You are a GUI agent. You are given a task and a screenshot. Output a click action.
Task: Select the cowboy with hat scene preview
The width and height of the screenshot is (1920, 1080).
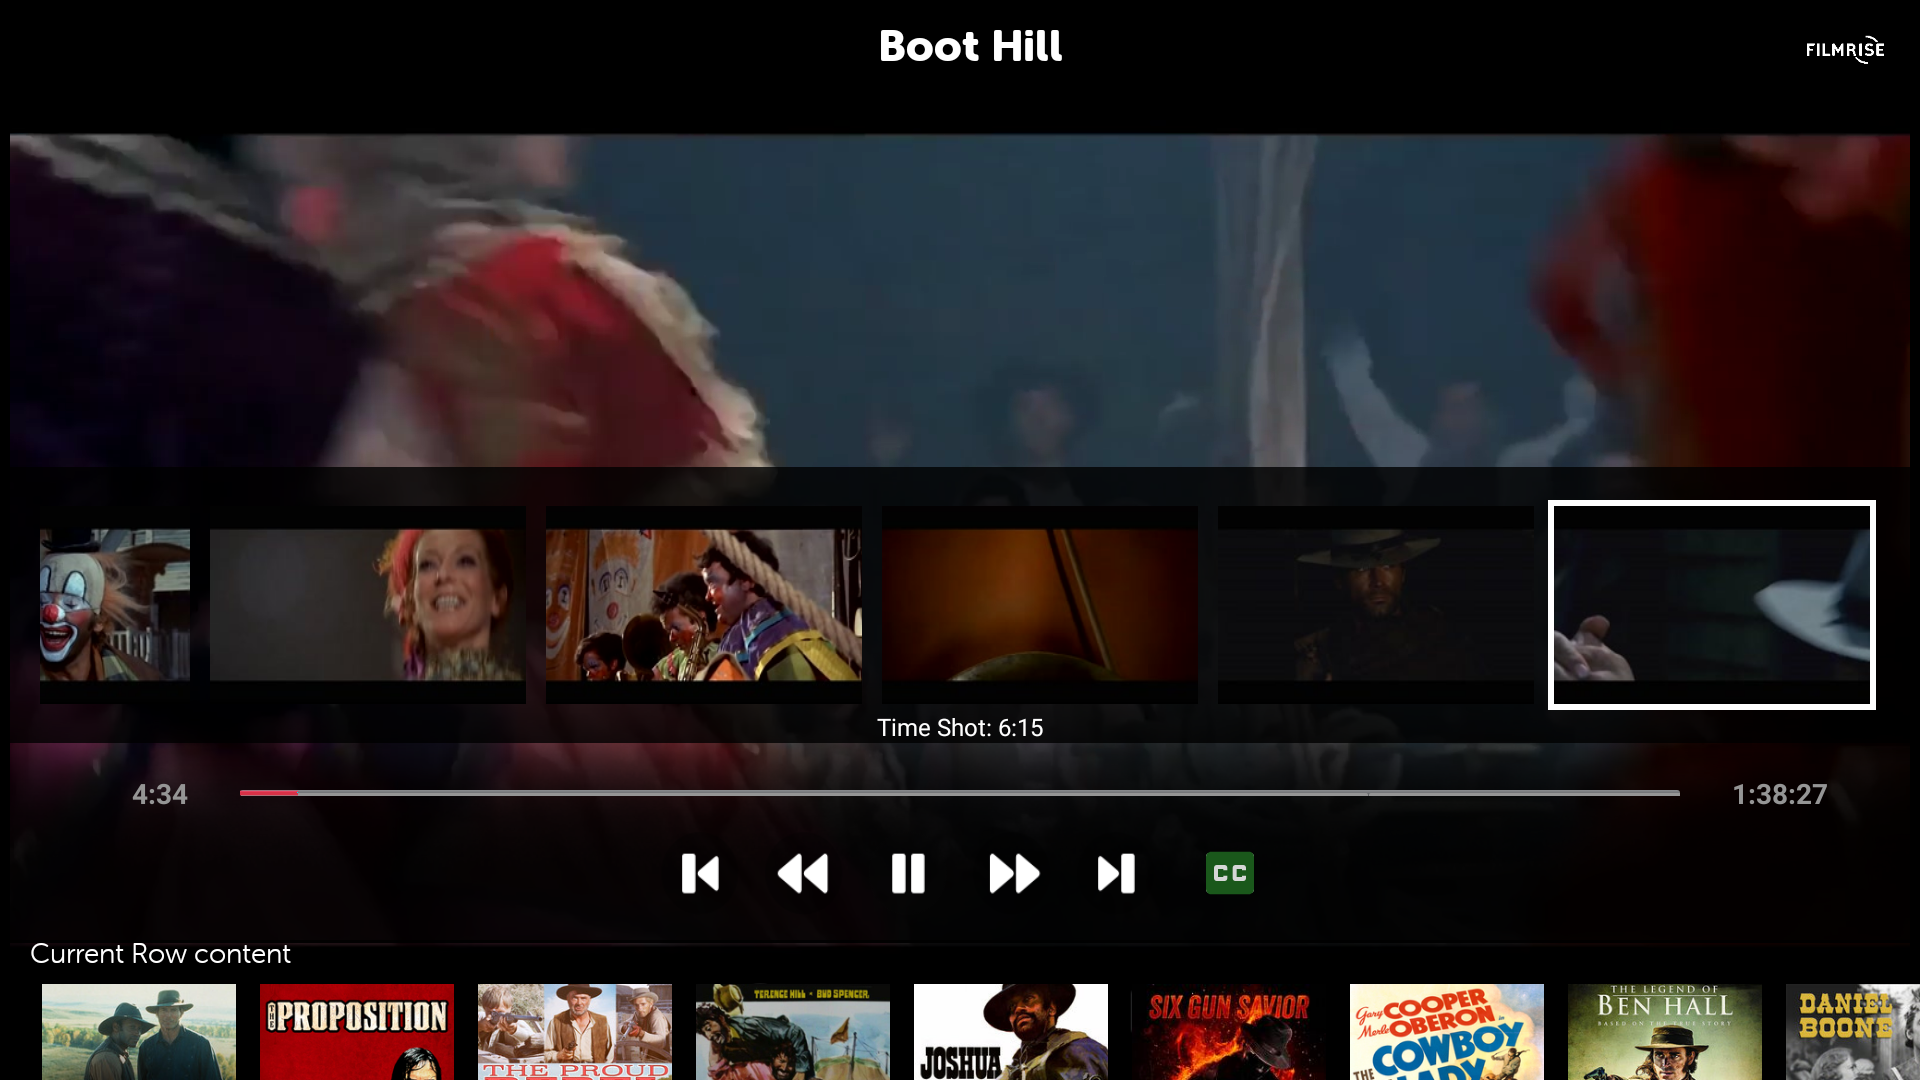1376,605
